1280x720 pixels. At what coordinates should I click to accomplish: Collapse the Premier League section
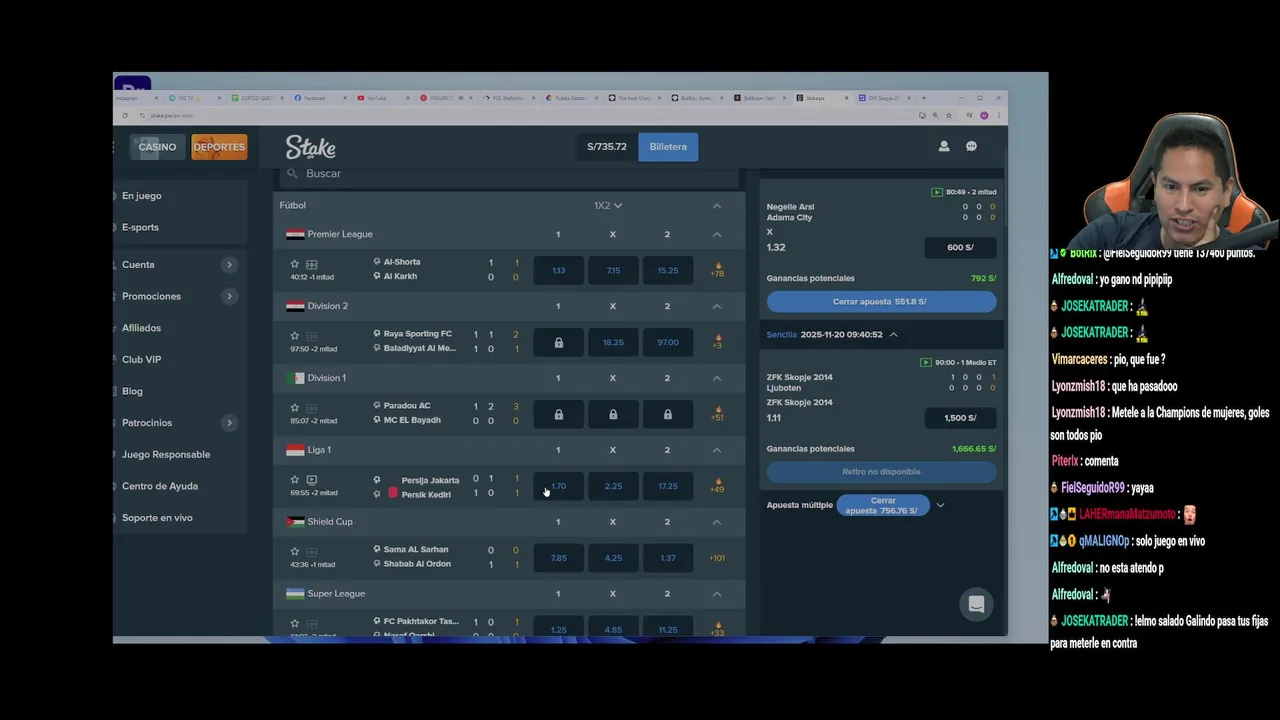(x=717, y=234)
